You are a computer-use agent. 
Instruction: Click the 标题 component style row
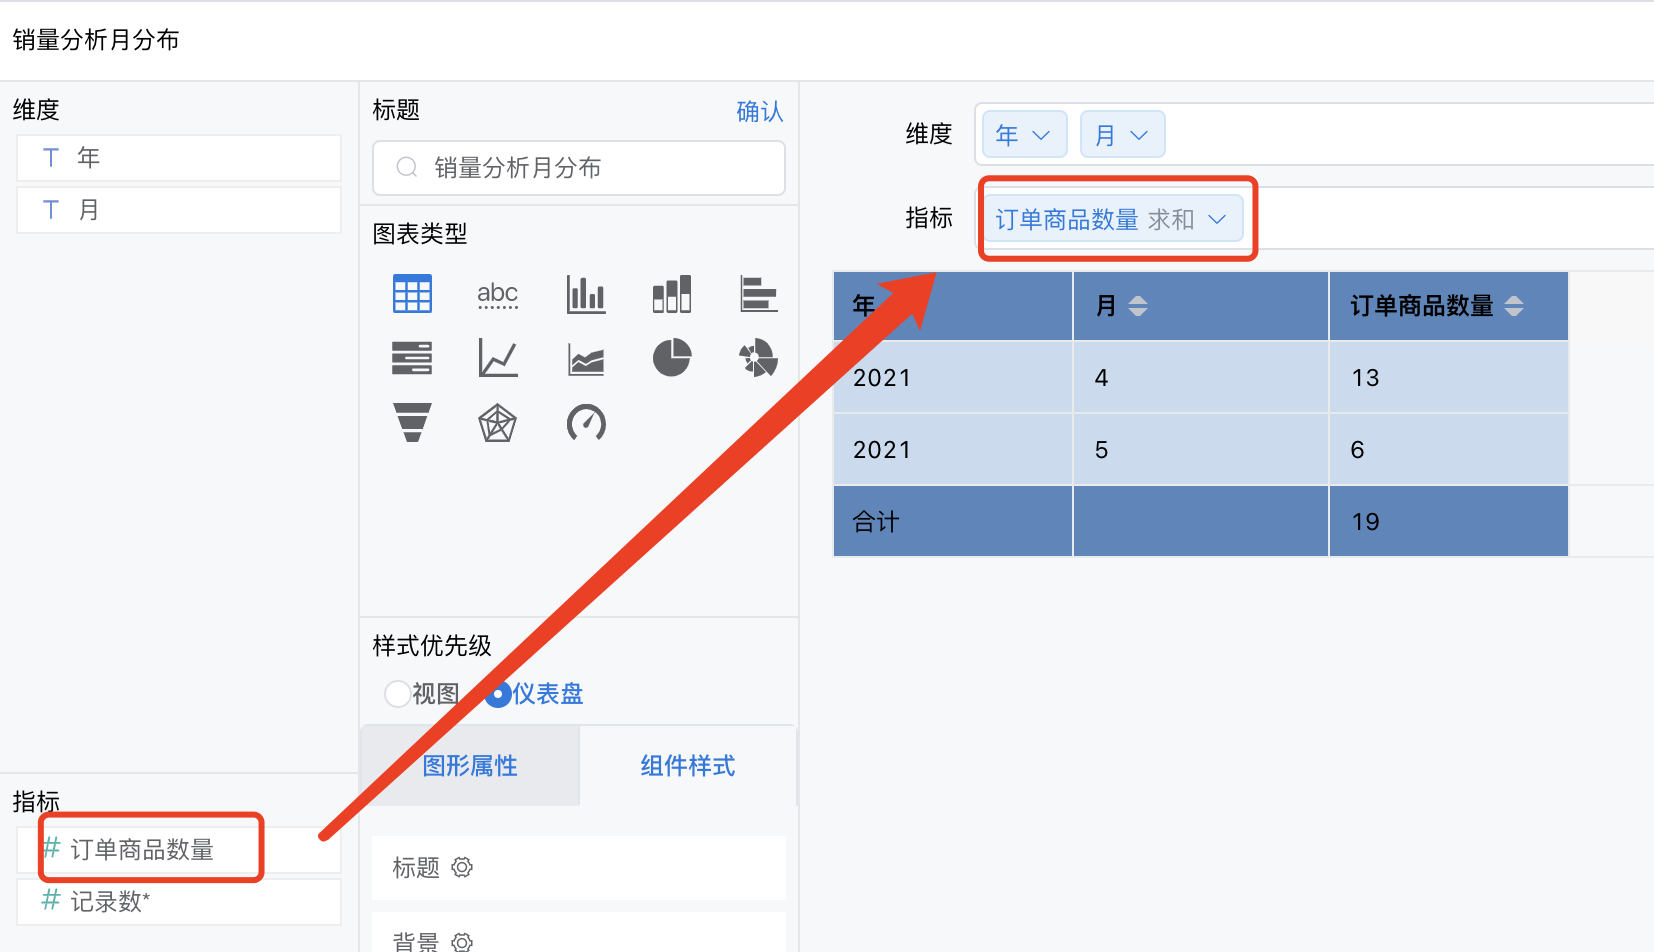coord(579,868)
